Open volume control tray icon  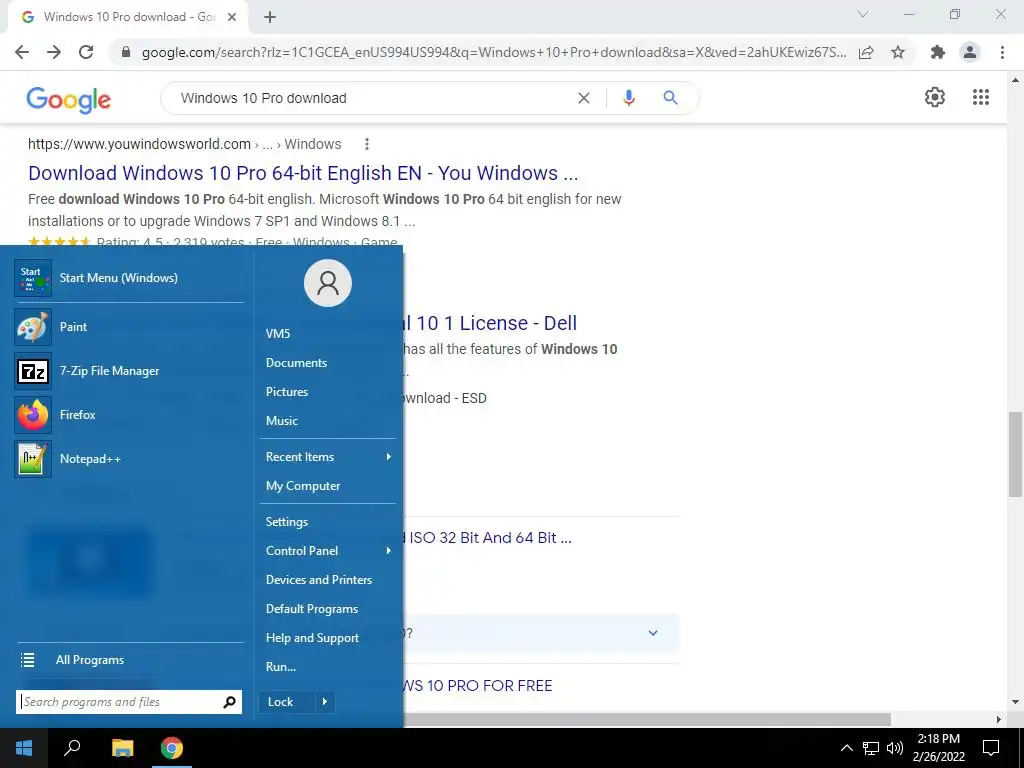pos(895,748)
